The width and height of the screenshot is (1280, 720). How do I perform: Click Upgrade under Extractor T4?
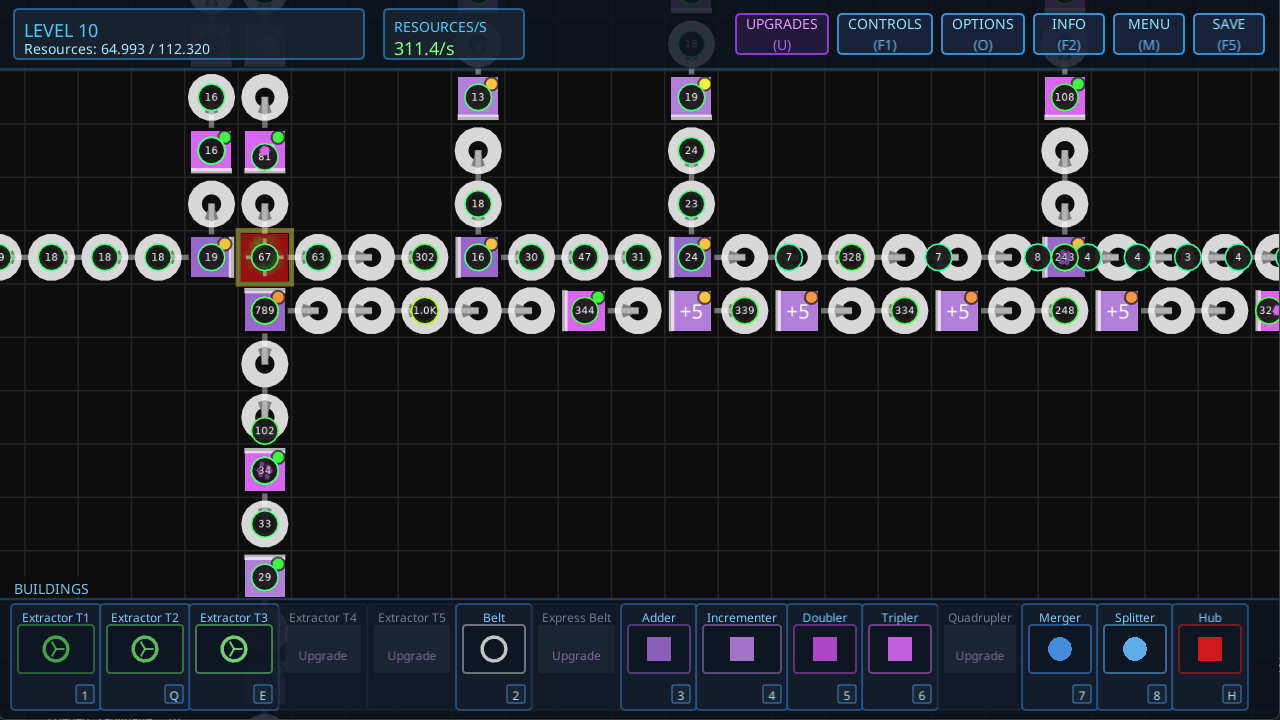click(323, 656)
